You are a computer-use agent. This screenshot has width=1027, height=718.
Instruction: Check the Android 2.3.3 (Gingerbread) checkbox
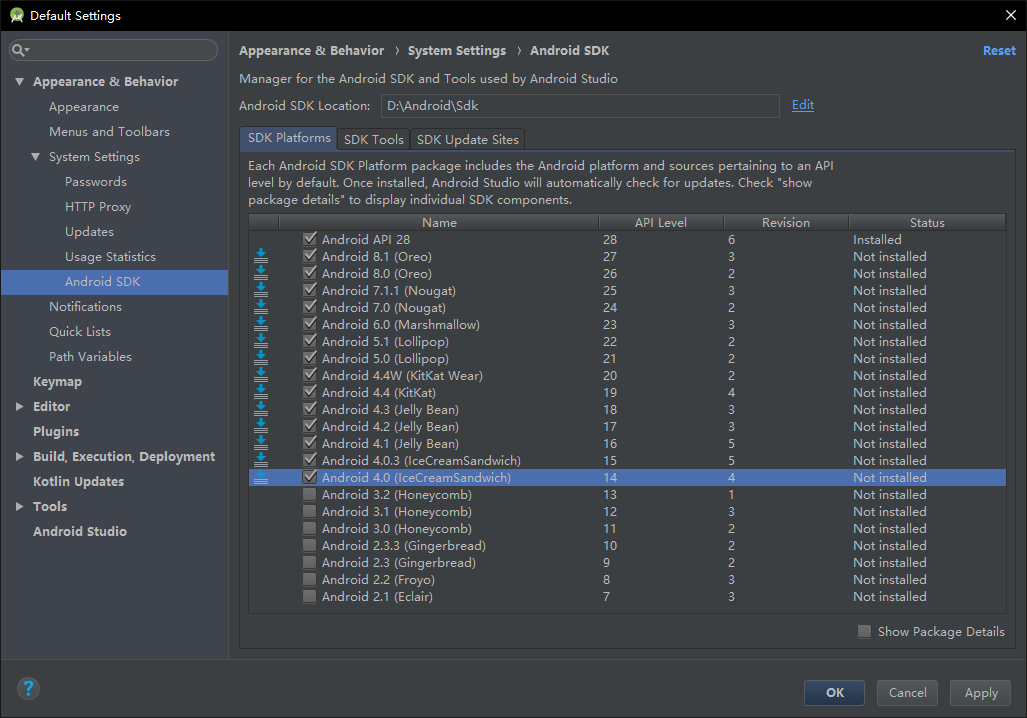click(x=310, y=546)
